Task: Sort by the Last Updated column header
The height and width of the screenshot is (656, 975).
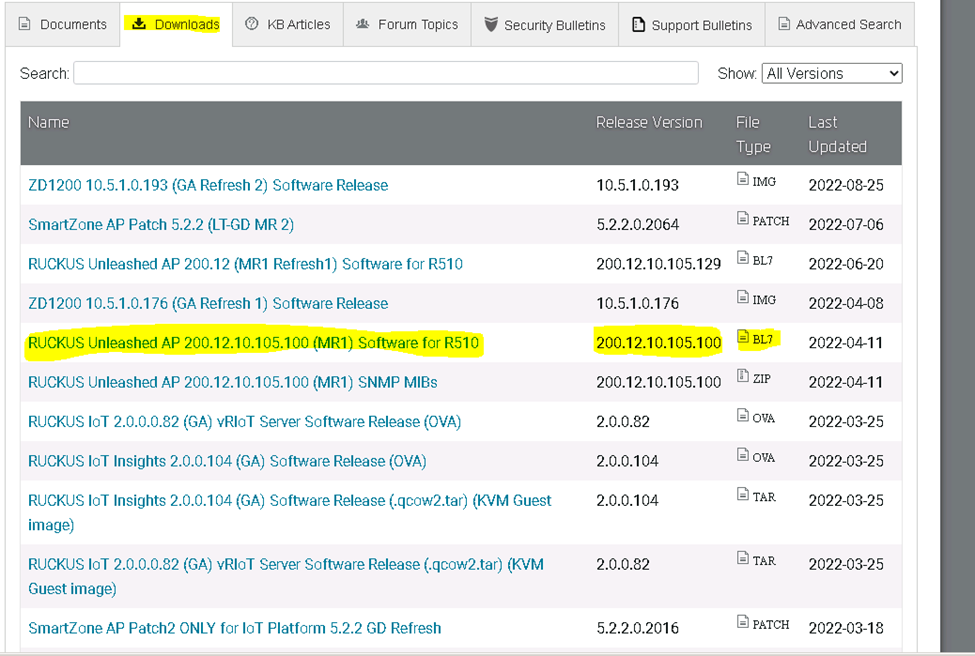Action: (x=837, y=134)
